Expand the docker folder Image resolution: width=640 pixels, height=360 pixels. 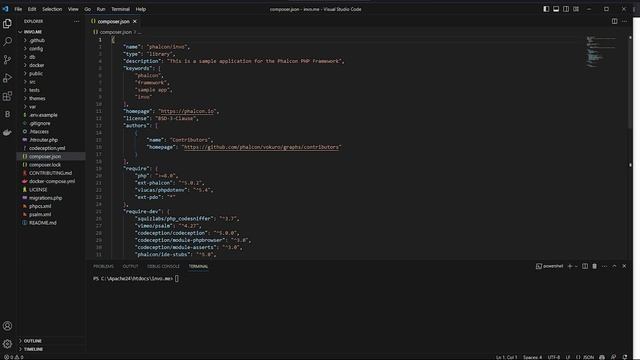click(x=36, y=65)
